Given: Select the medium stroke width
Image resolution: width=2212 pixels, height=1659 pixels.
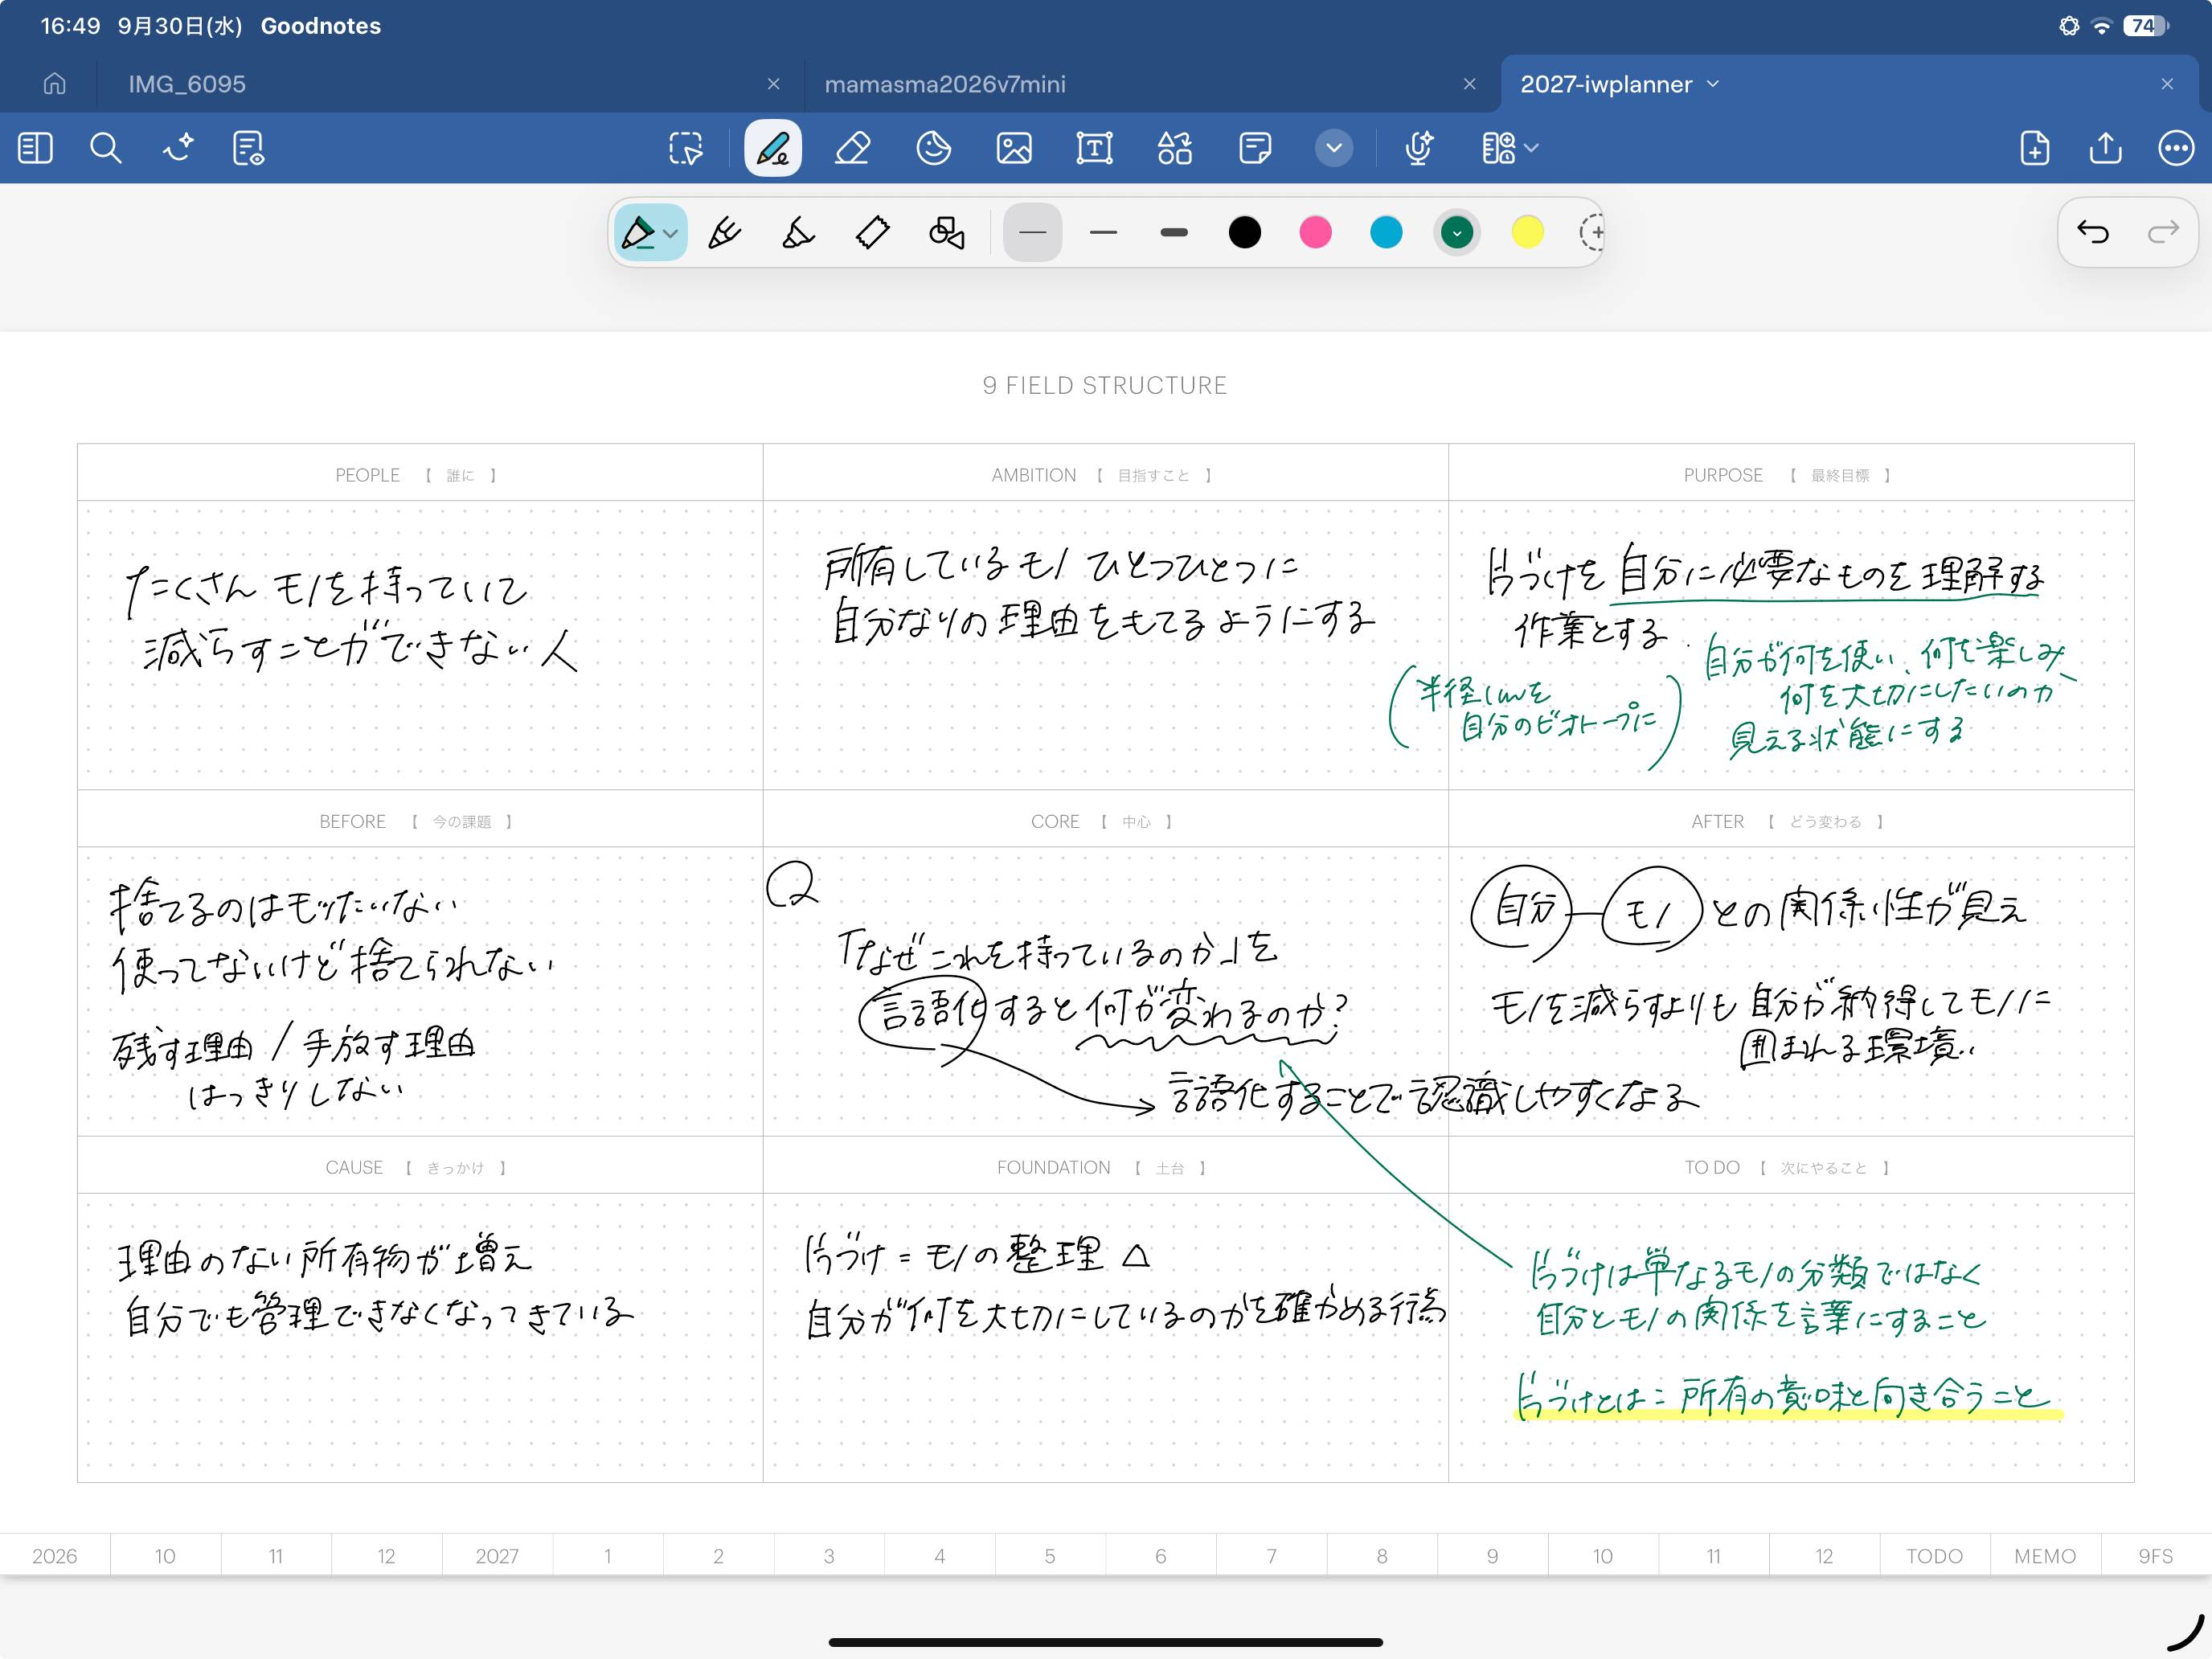Looking at the screenshot, I should pyautogui.click(x=1104, y=233).
